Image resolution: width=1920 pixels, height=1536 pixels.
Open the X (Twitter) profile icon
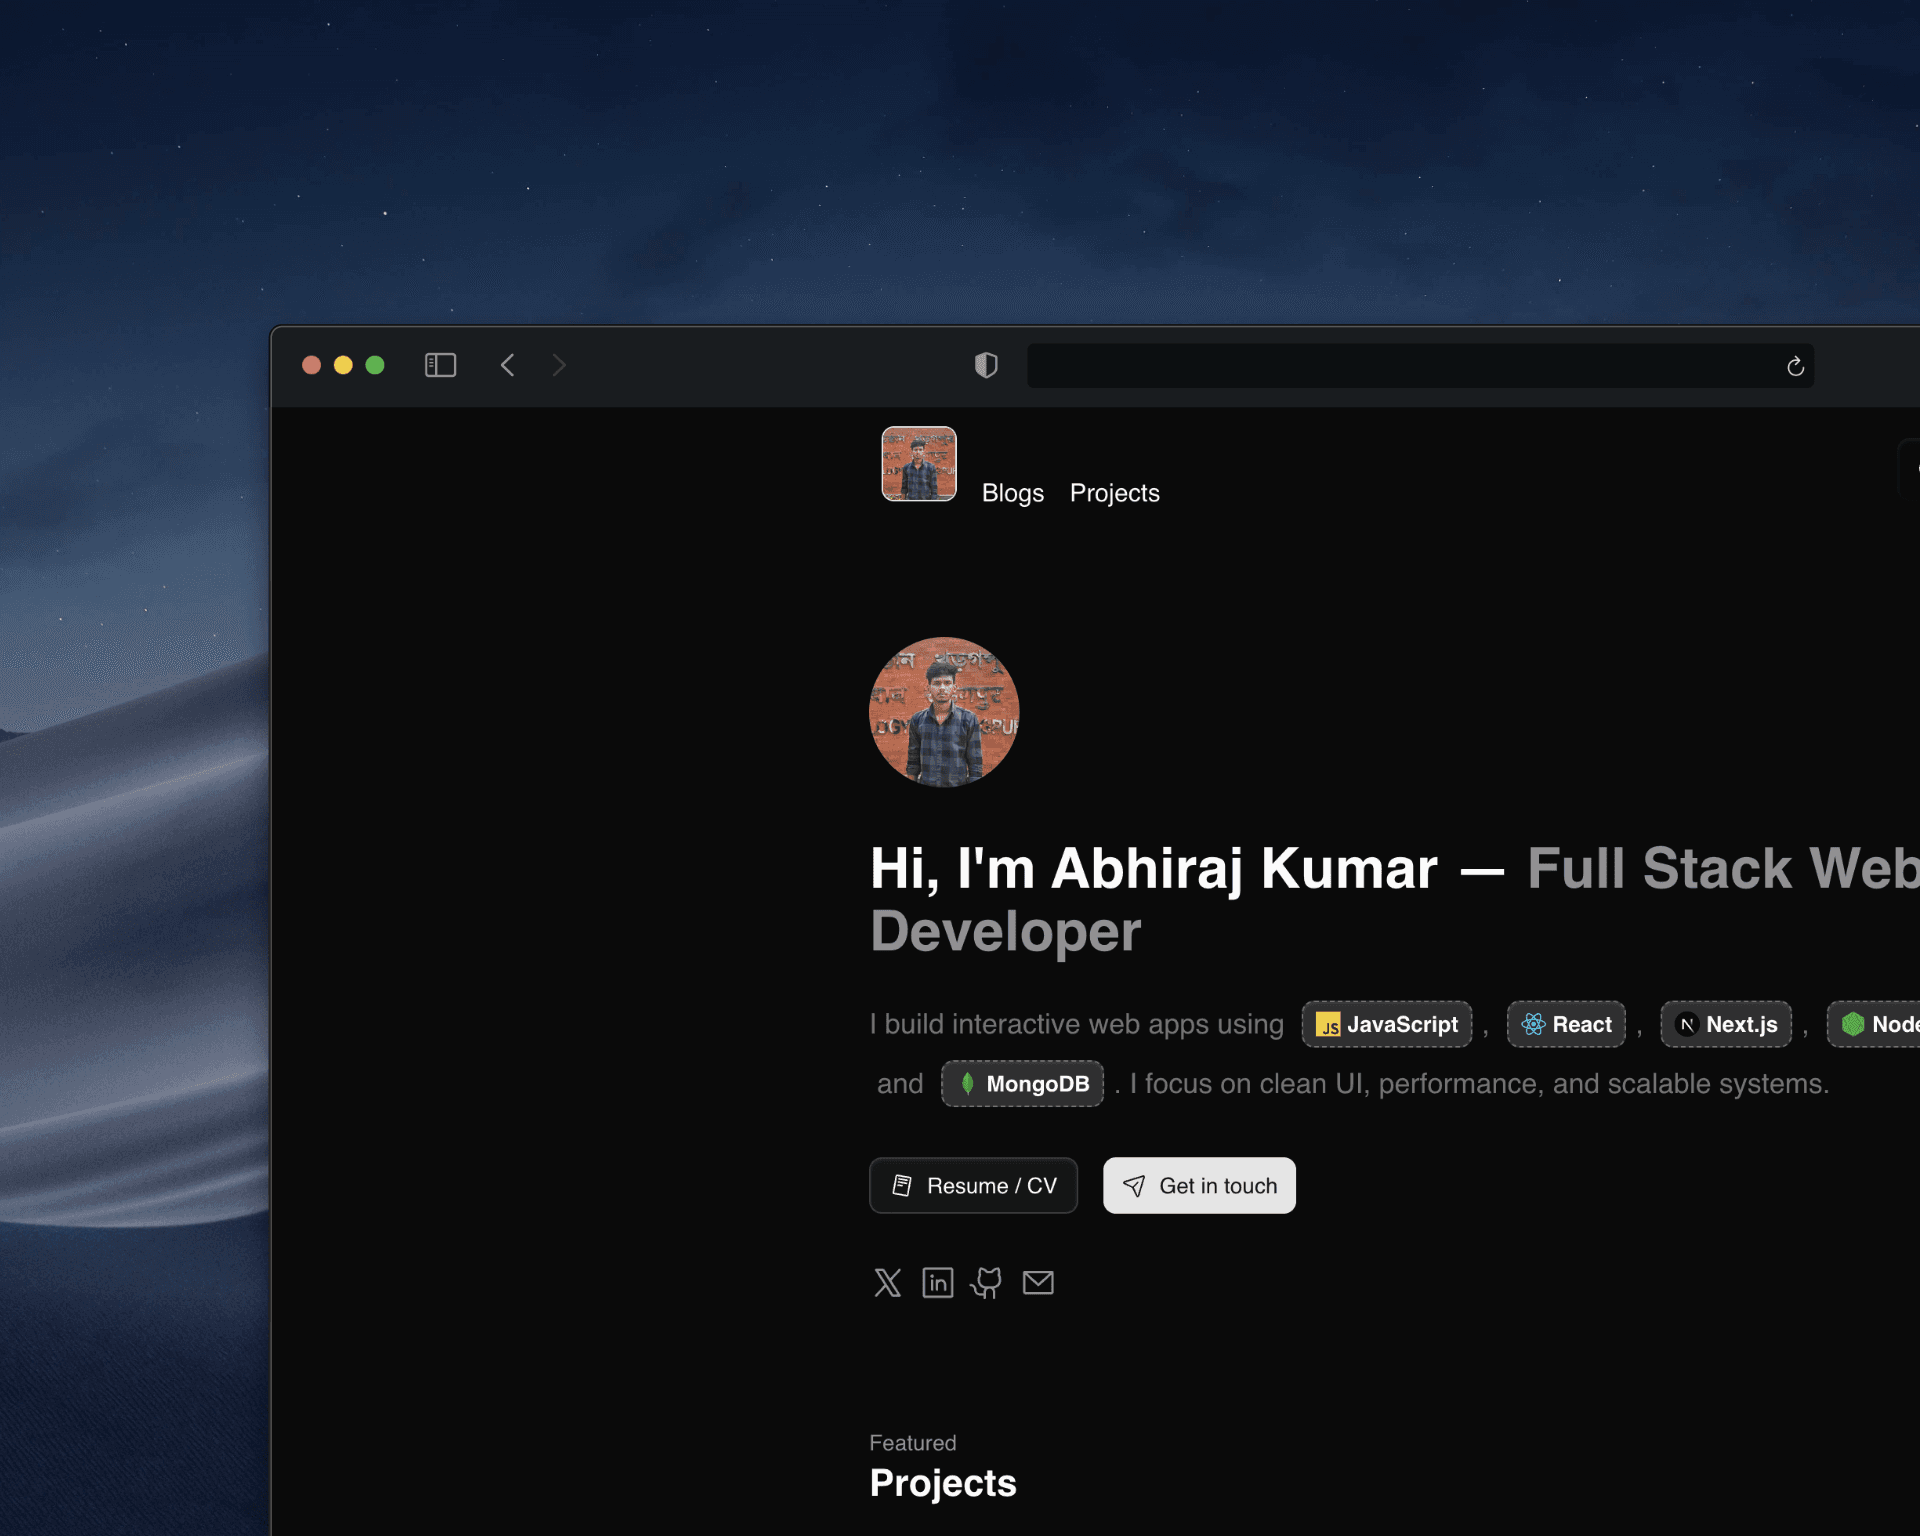coord(888,1283)
